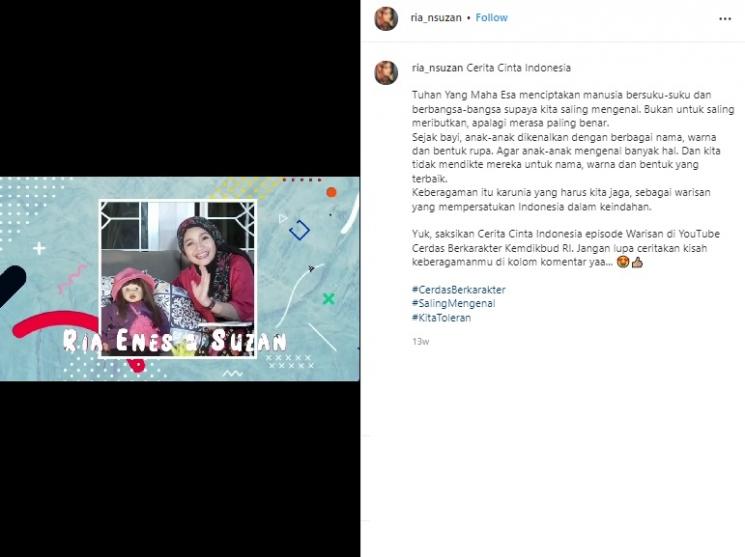Click the profile avatar beside the caption
Screen dimensions: 745x557
386,73
